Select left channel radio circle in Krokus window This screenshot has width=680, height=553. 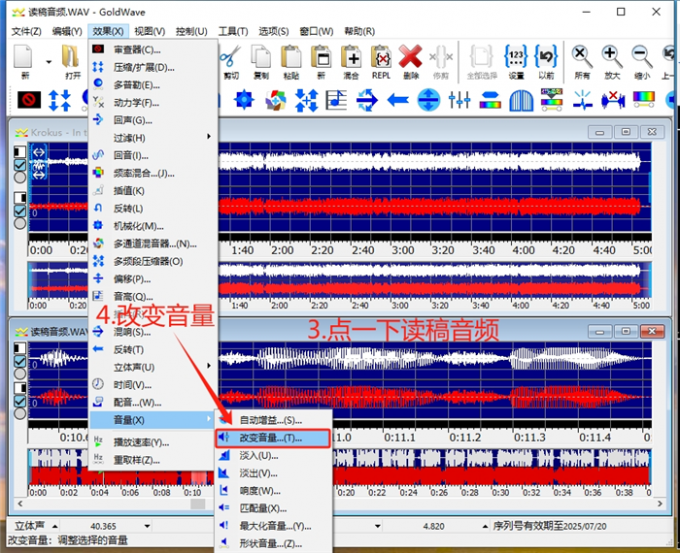20,177
